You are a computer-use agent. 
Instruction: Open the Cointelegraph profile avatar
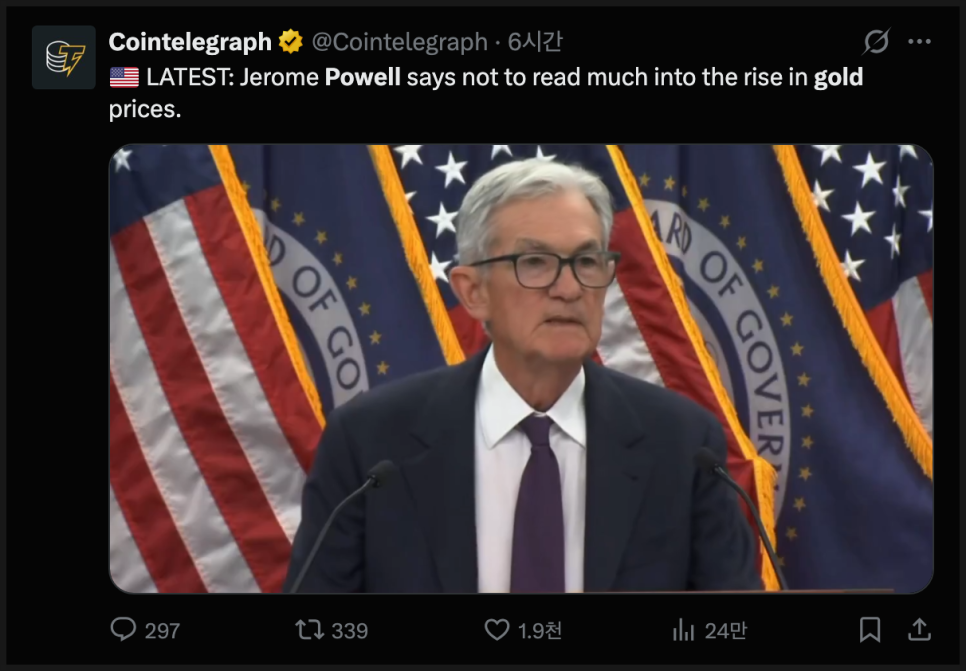[x=63, y=57]
